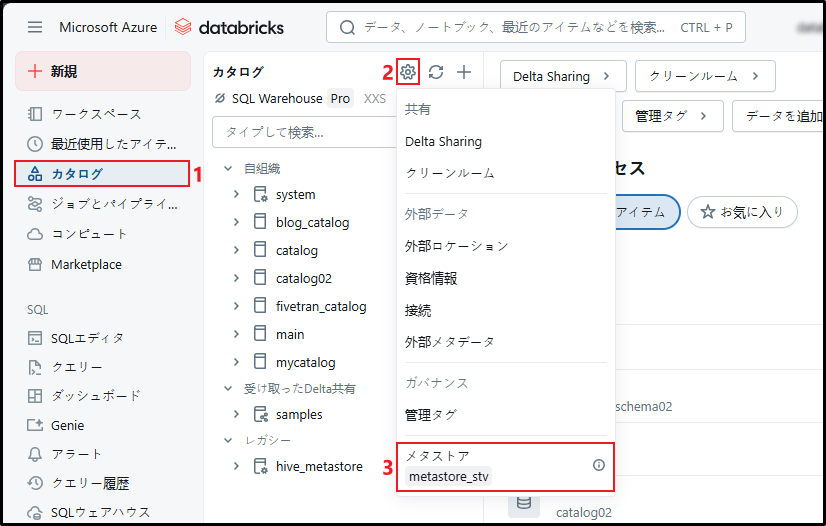
Task: Select Delta Sharing in the dropdown menu
Action: (x=443, y=142)
